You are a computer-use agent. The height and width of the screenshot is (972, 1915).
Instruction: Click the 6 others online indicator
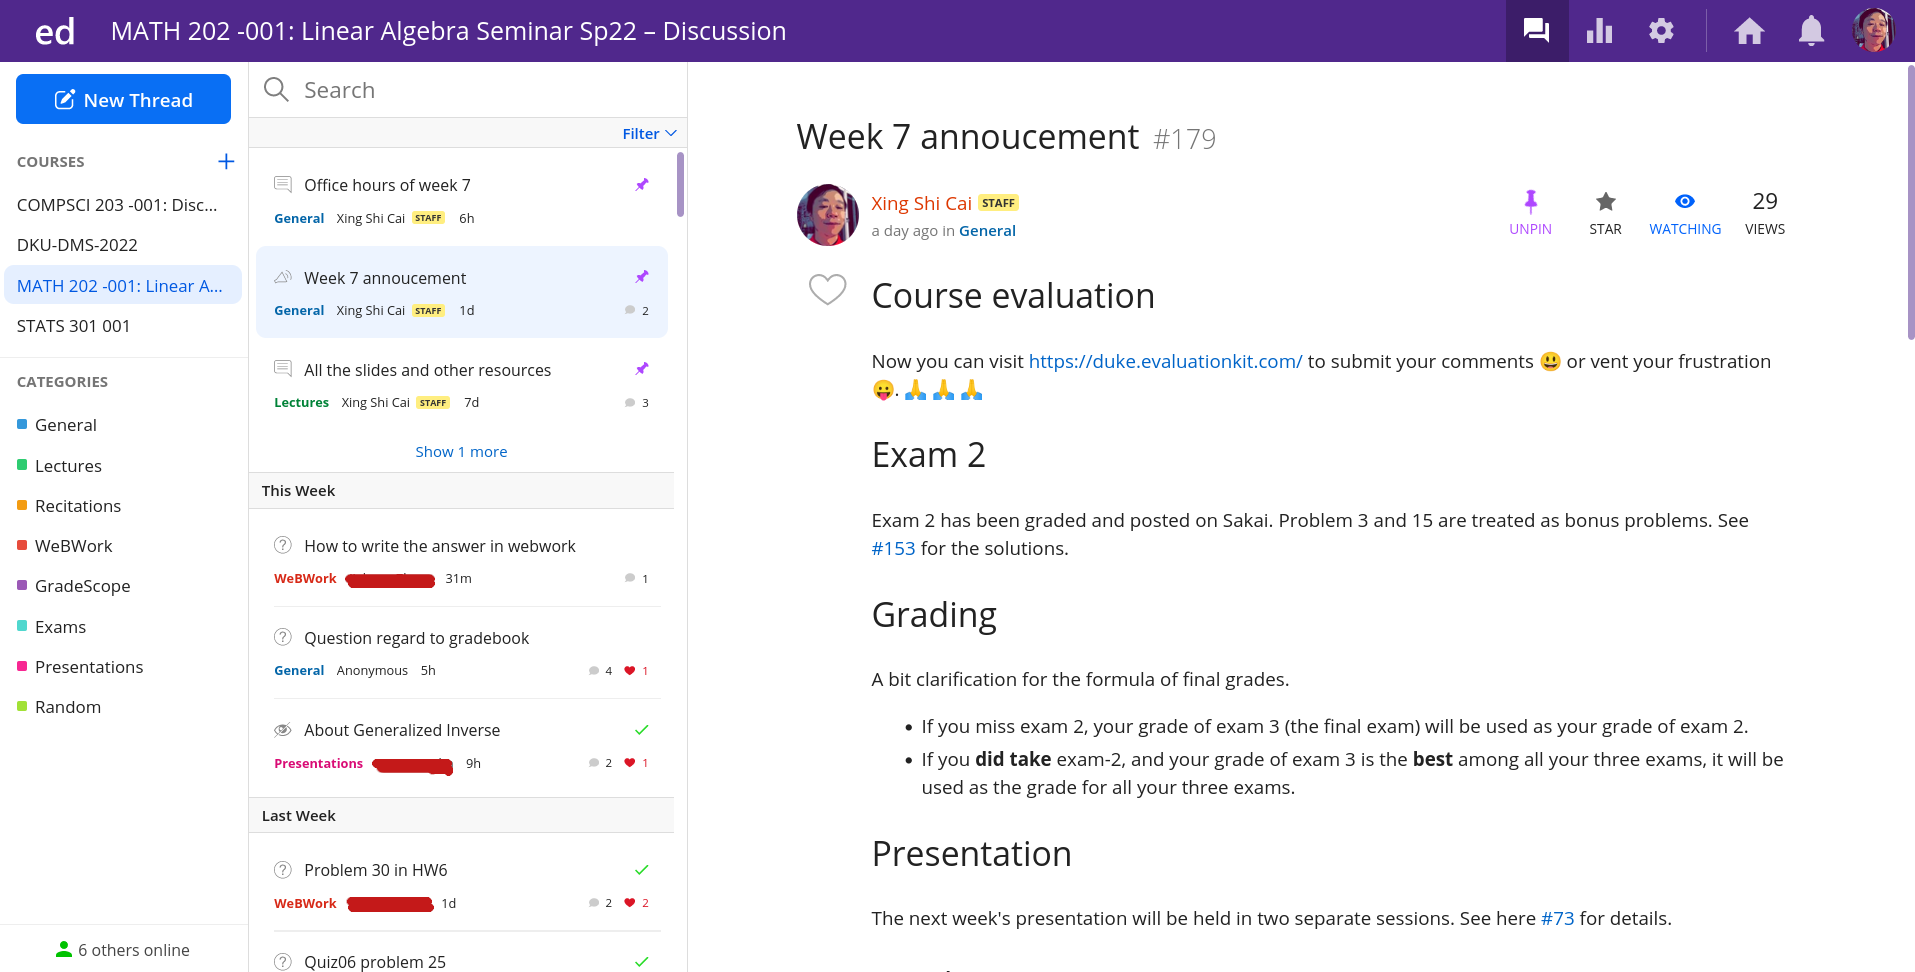tap(123, 950)
